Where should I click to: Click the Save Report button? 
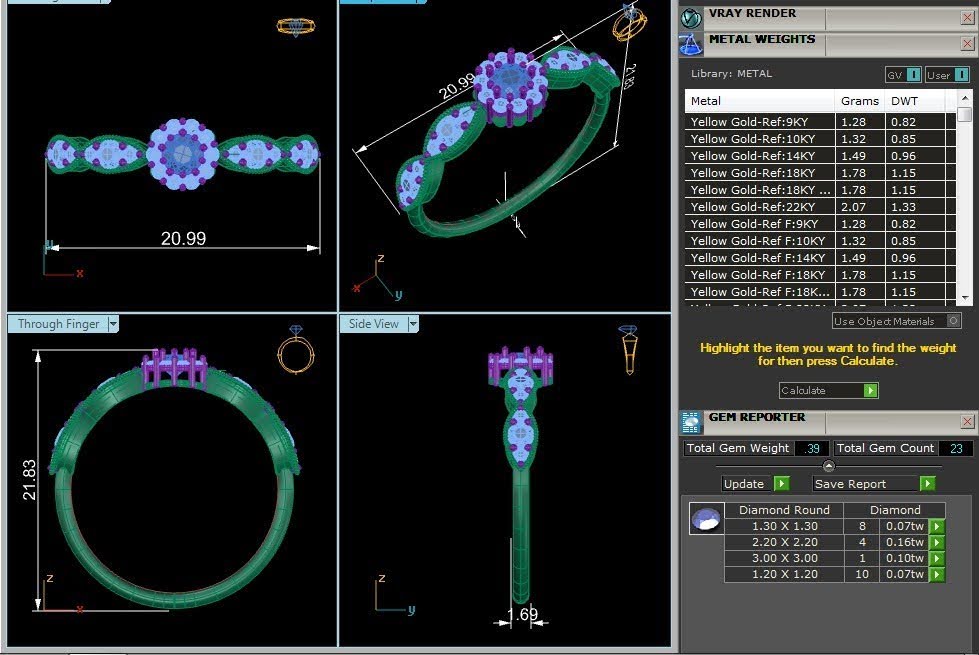point(874,483)
